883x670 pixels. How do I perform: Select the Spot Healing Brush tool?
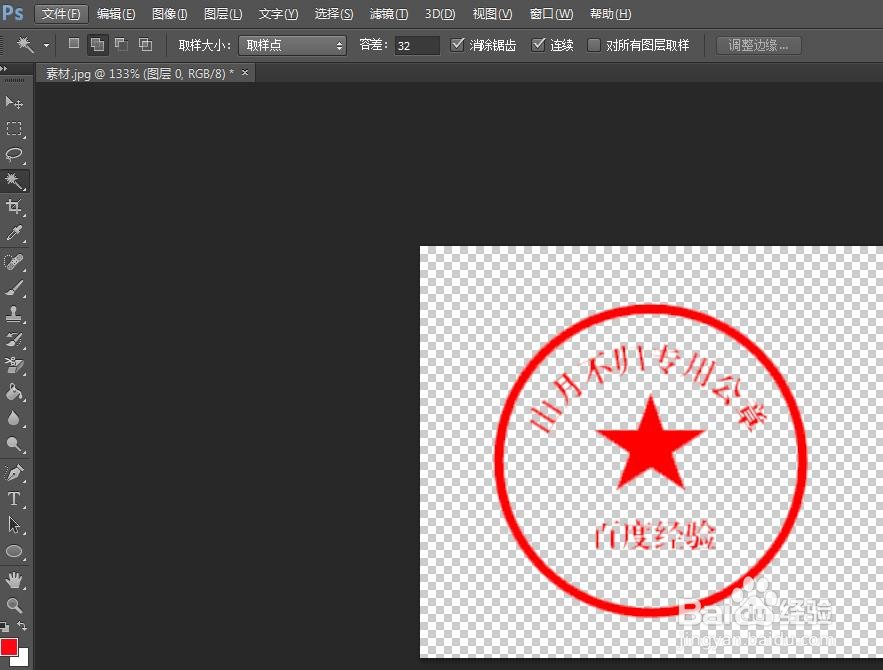(14, 262)
